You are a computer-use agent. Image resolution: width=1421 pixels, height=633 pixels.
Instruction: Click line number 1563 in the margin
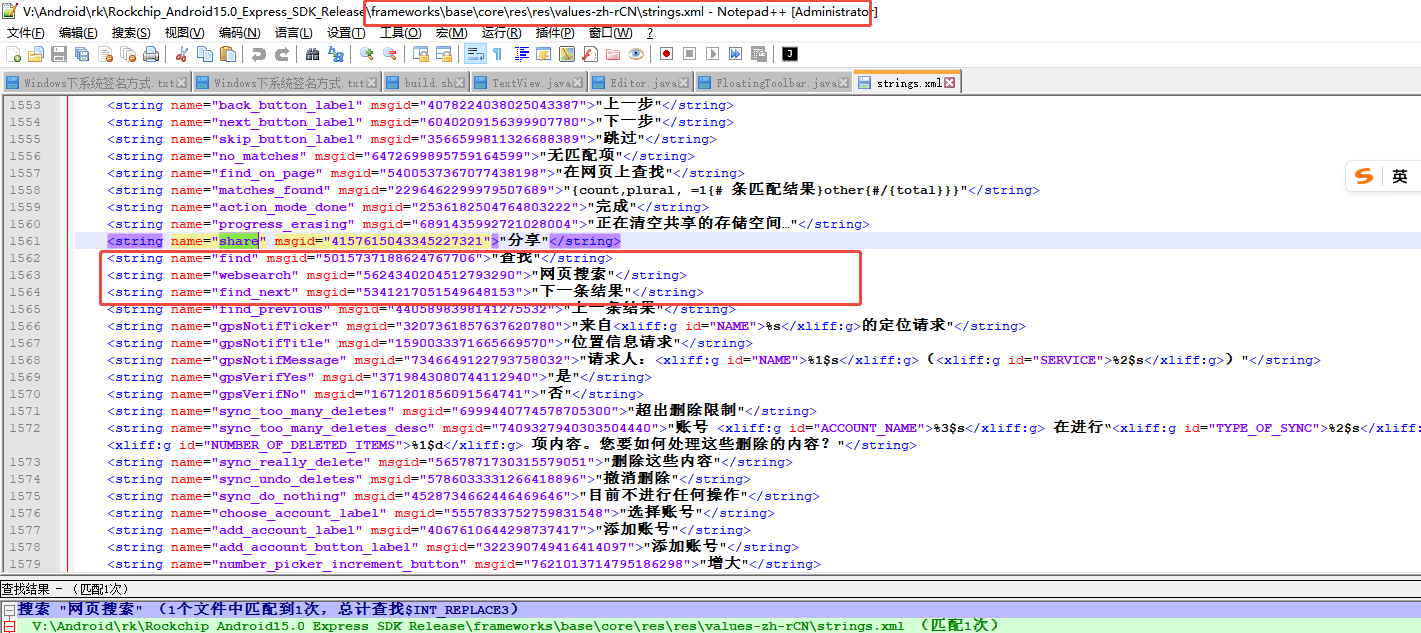[25, 275]
